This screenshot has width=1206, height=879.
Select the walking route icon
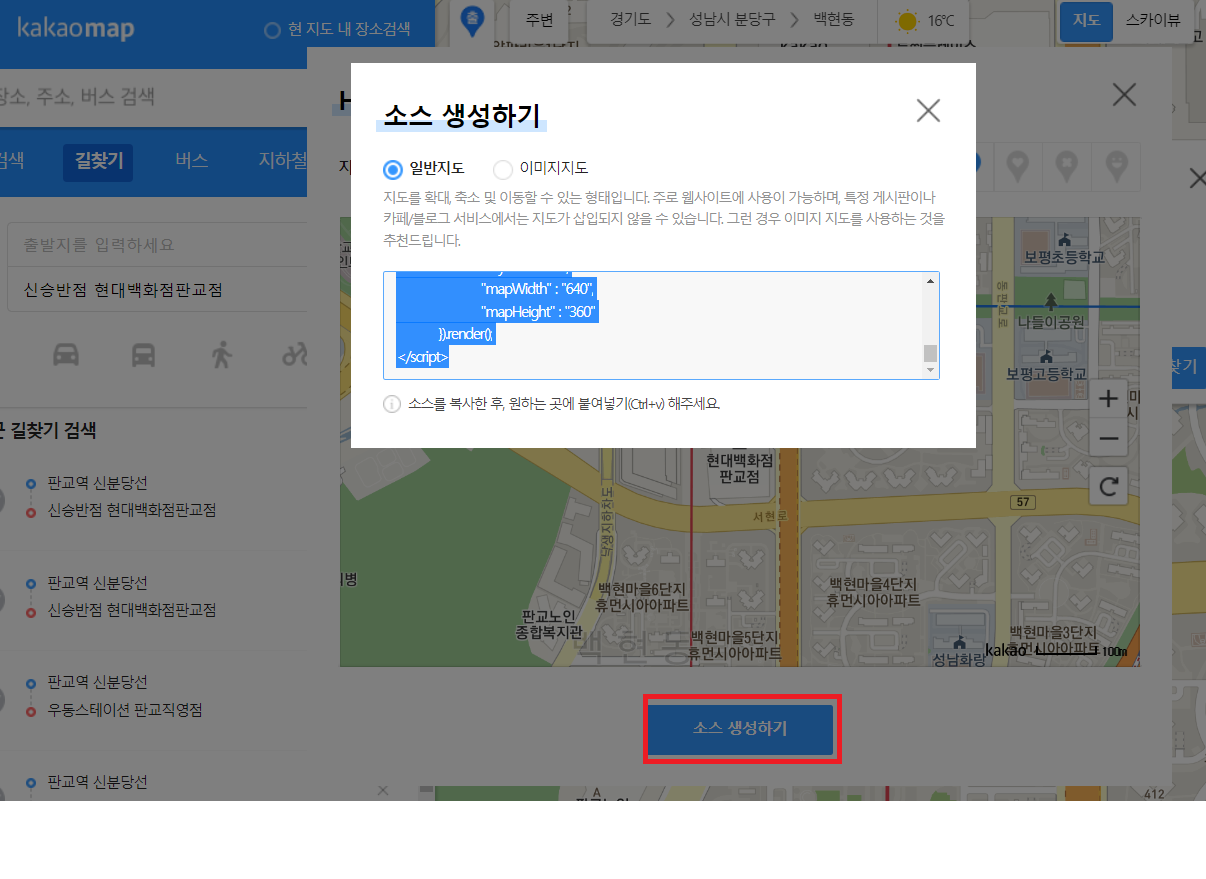pyautogui.click(x=222, y=354)
